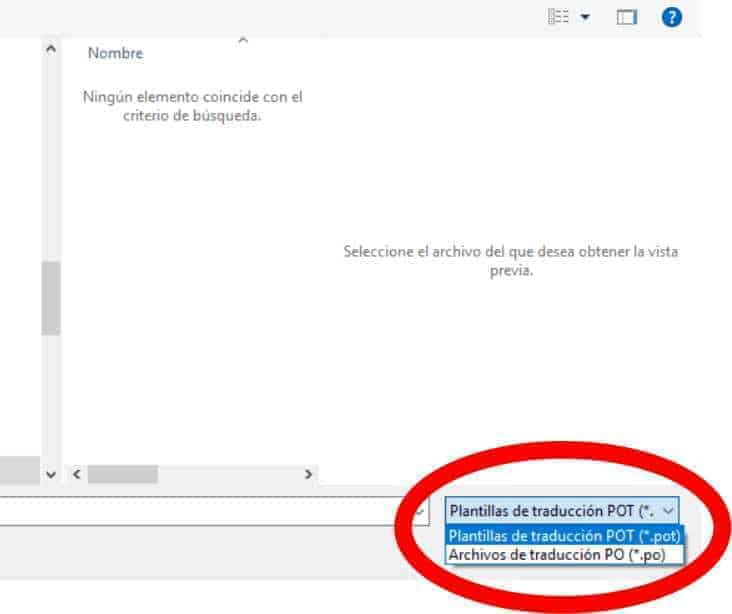Viewport: 732px width, 614px height.
Task: Click the horizontal scrollbar thumb
Action: tap(123, 474)
